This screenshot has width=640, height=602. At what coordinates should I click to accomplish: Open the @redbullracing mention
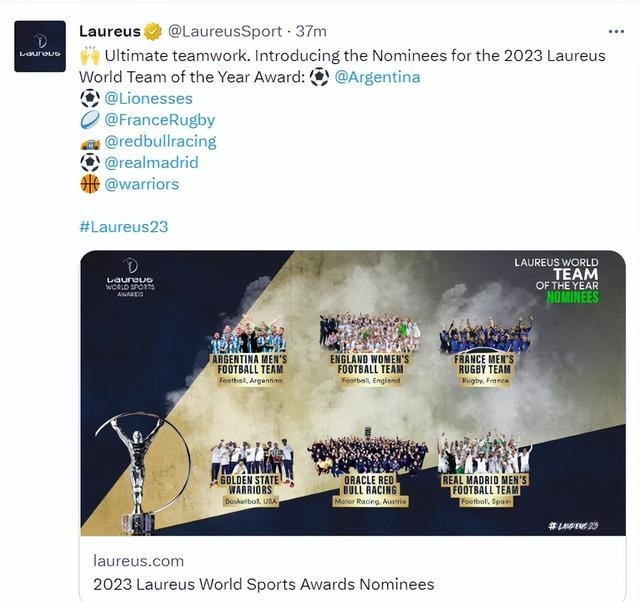pyautogui.click(x=160, y=141)
